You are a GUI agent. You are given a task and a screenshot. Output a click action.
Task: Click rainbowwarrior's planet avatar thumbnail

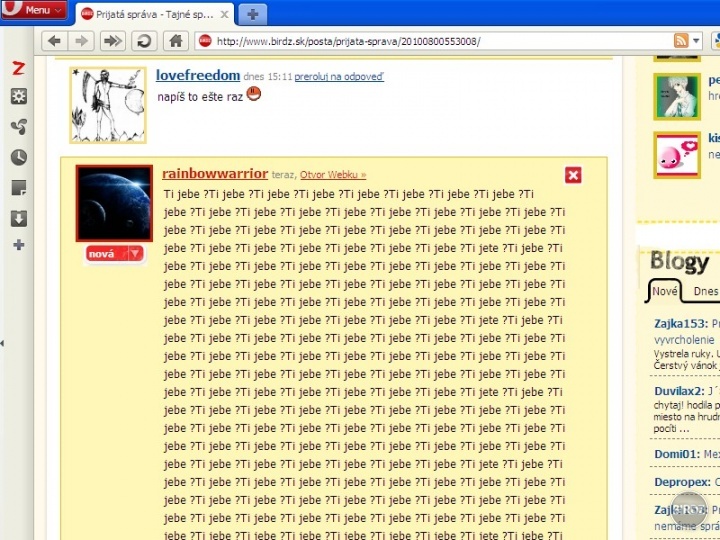pyautogui.click(x=114, y=204)
